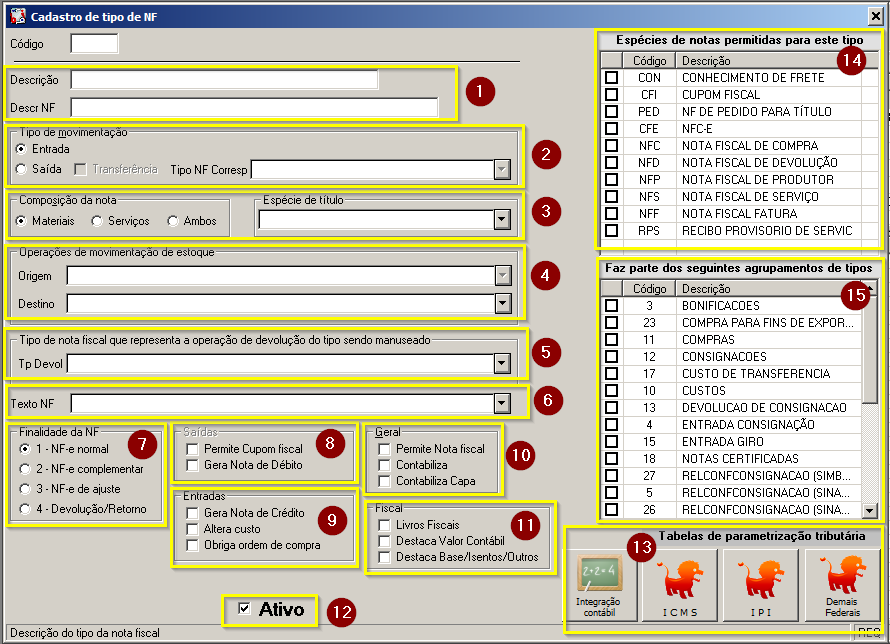Image resolution: width=890 pixels, height=644 pixels.
Task: Select the CUSTO DE TRANSFERENCIA row text
Action: [x=756, y=374]
